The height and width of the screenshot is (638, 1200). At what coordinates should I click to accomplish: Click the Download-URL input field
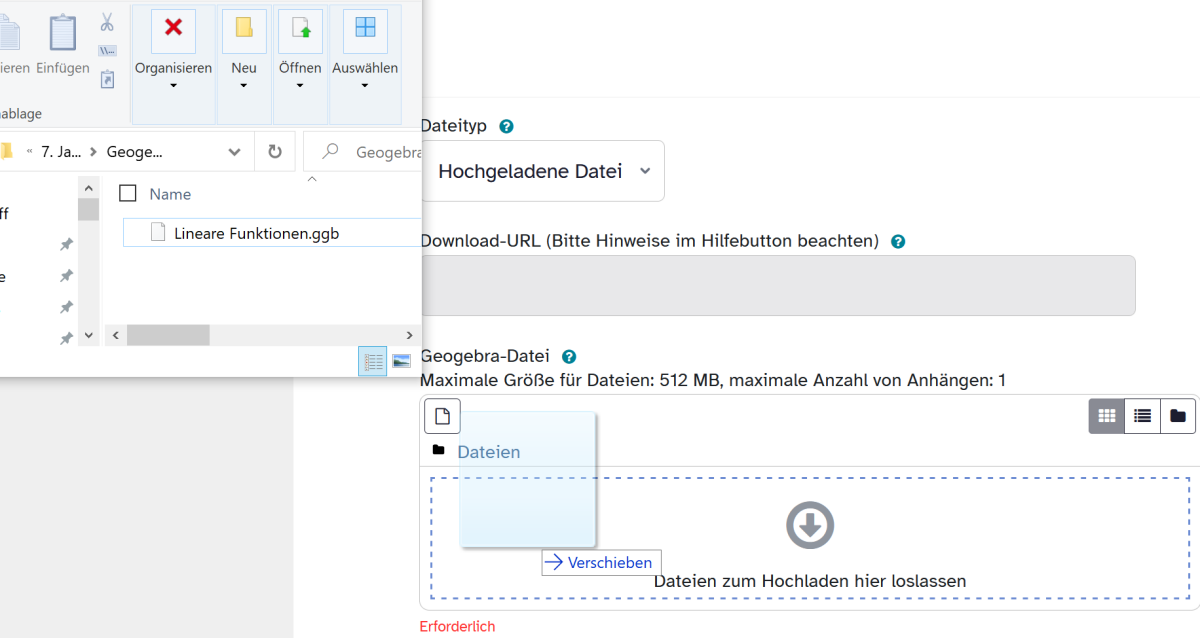[x=778, y=286]
